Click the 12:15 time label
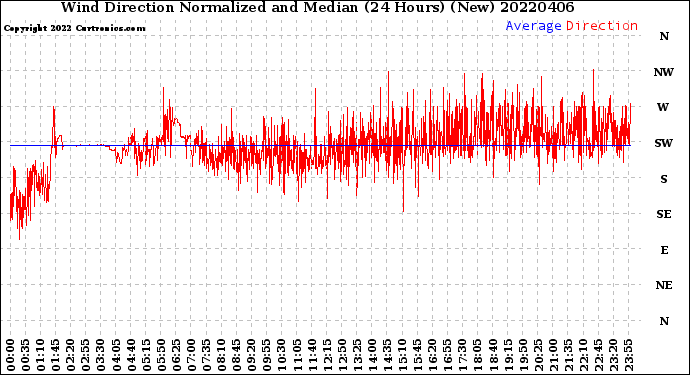This screenshot has width=690, height=375. (x=327, y=355)
